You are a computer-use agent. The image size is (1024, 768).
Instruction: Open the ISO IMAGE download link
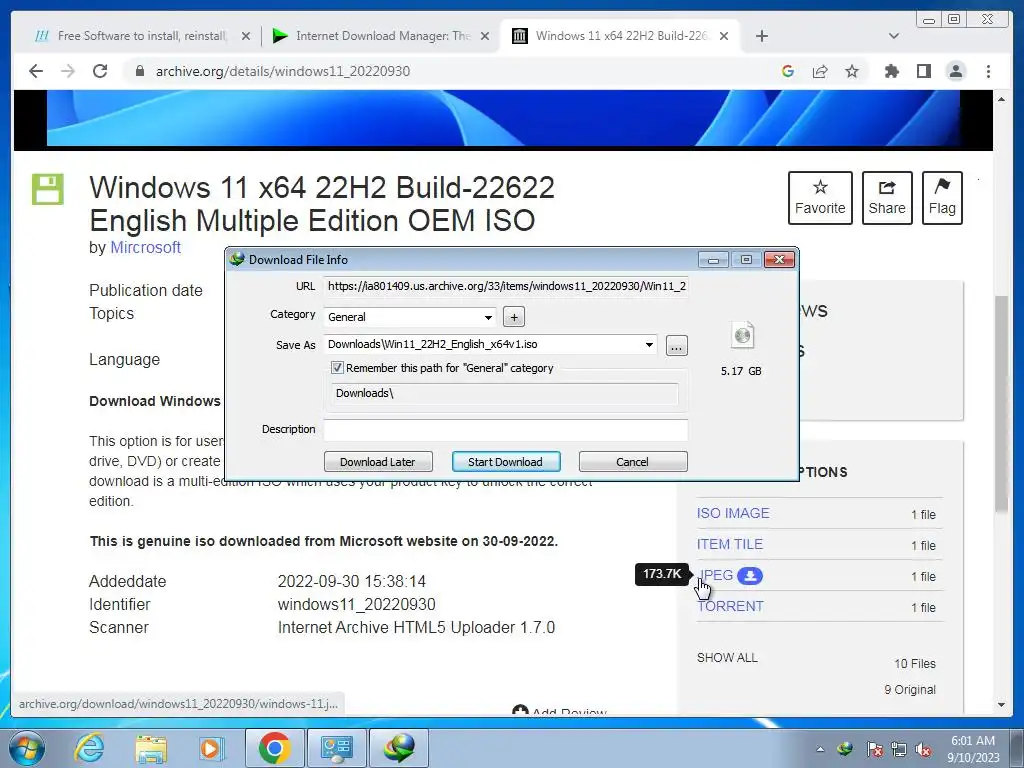coord(733,513)
